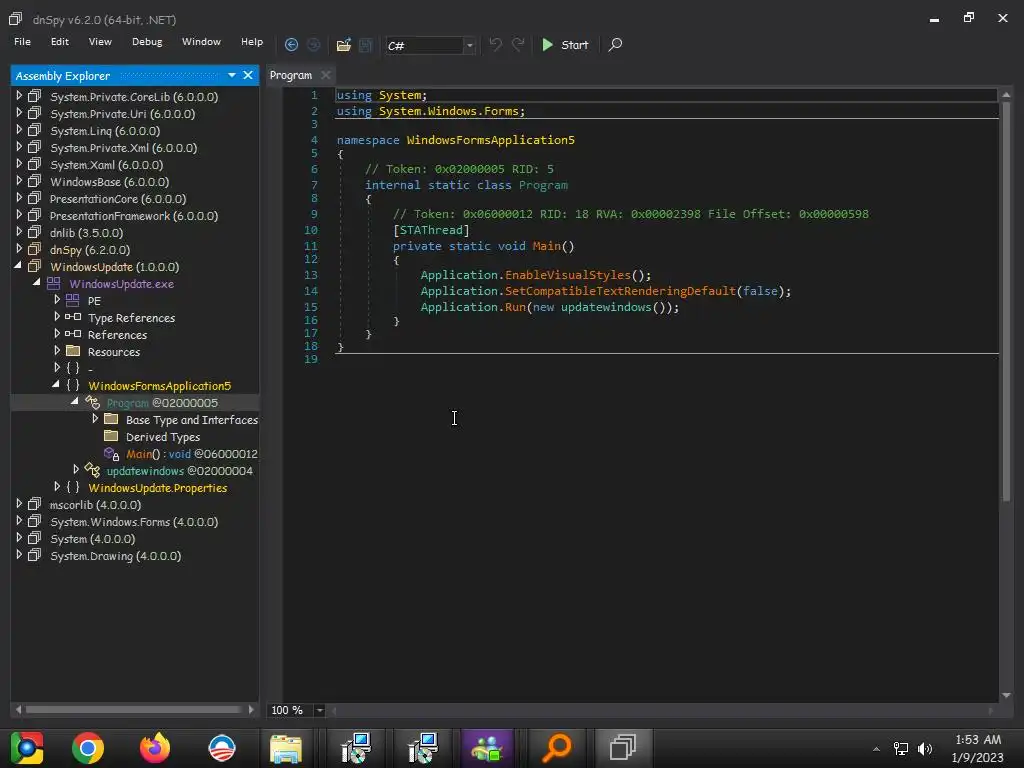Open the Edit menu
This screenshot has width=1024, height=768.
[x=59, y=41]
